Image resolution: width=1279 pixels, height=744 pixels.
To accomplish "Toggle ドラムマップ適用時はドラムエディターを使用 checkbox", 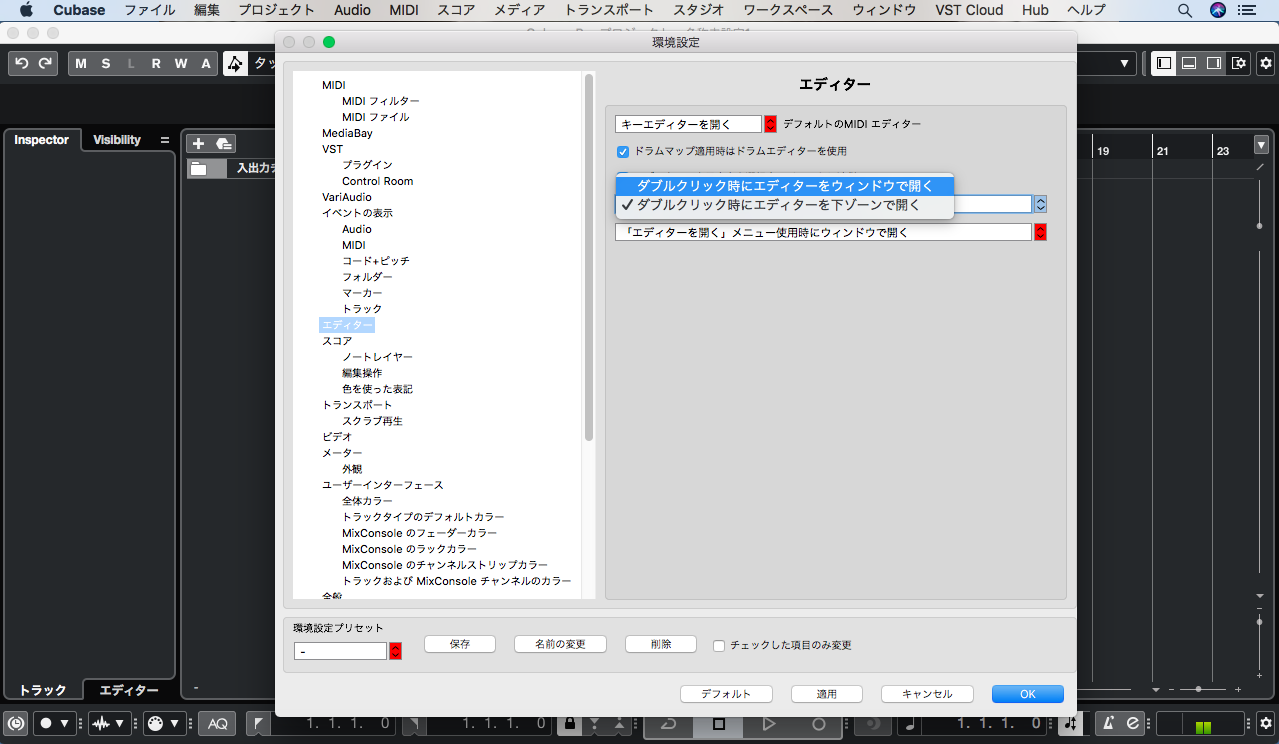I will 624,151.
